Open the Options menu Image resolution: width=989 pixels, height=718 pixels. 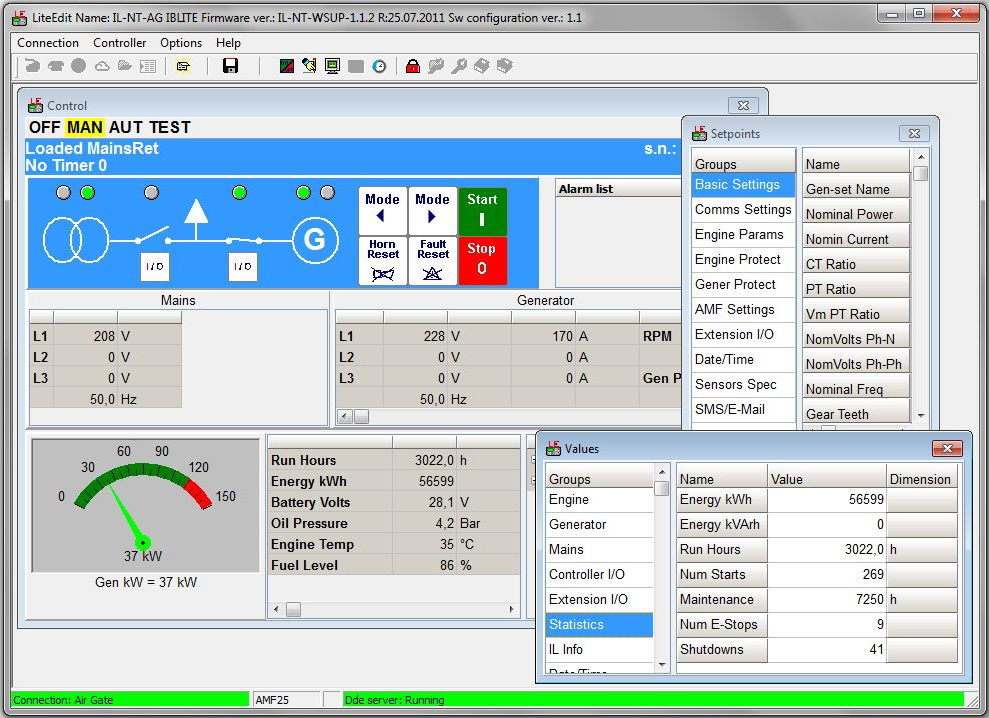point(181,43)
